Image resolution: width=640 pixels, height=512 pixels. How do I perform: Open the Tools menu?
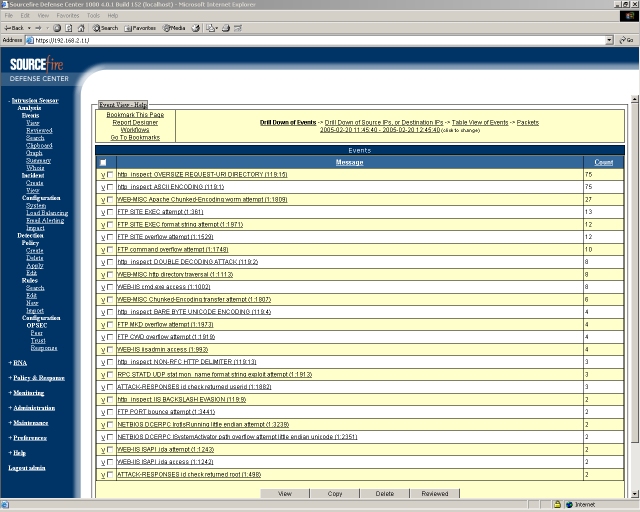93,16
